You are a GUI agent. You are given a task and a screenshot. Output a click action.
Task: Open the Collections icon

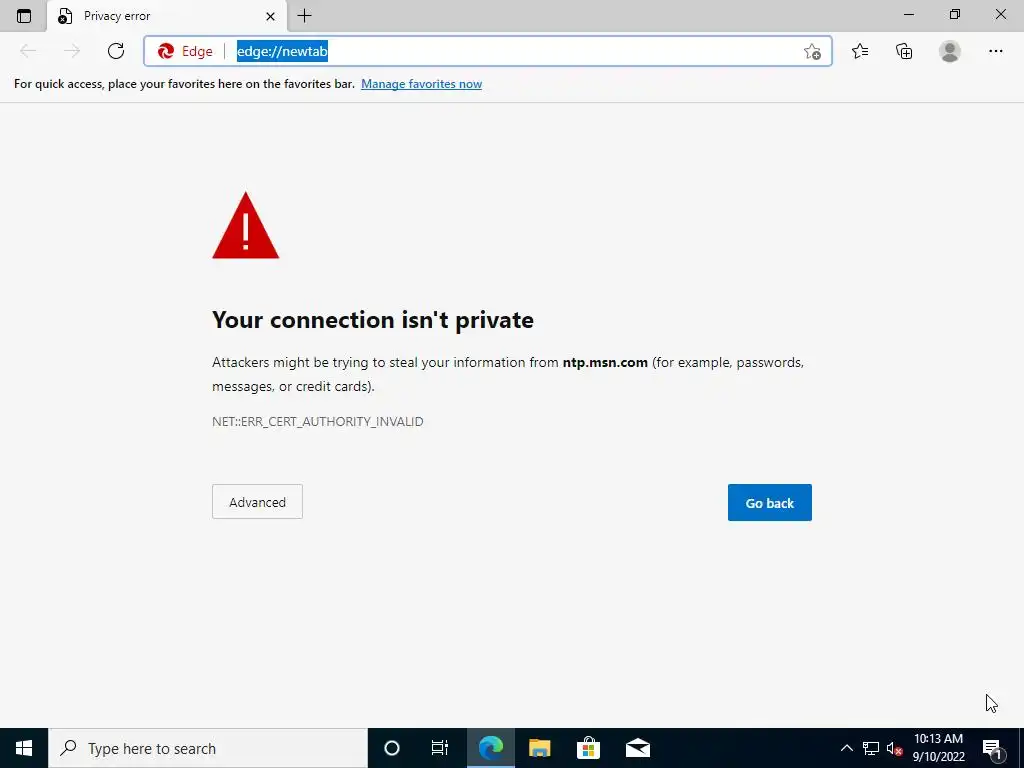click(x=904, y=51)
